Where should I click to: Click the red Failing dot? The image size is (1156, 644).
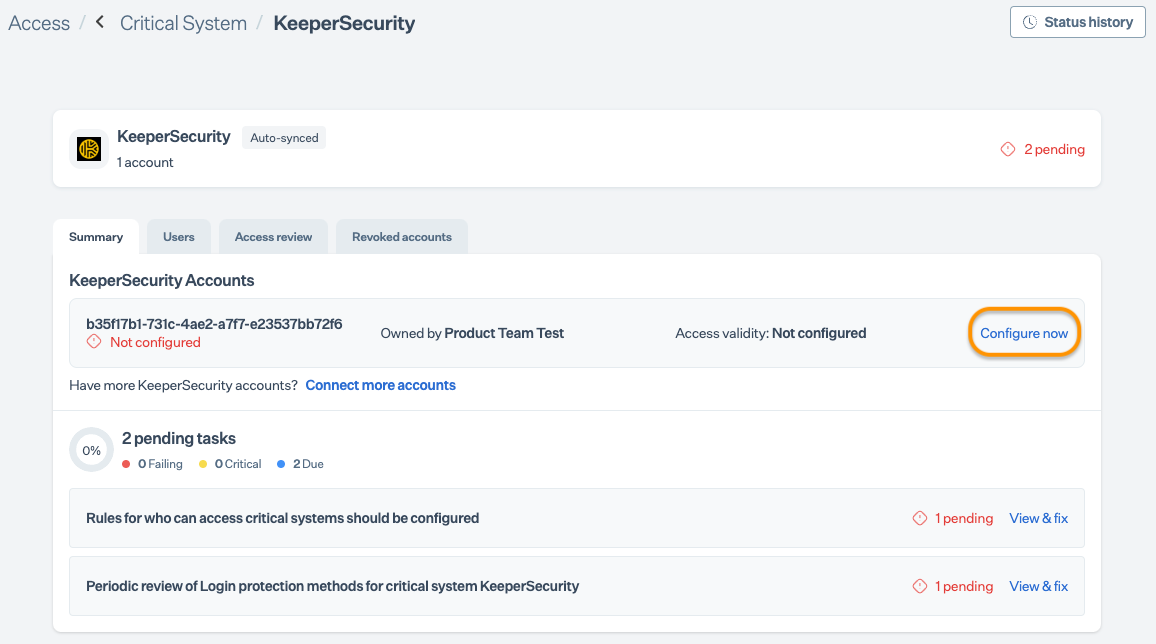[126, 463]
